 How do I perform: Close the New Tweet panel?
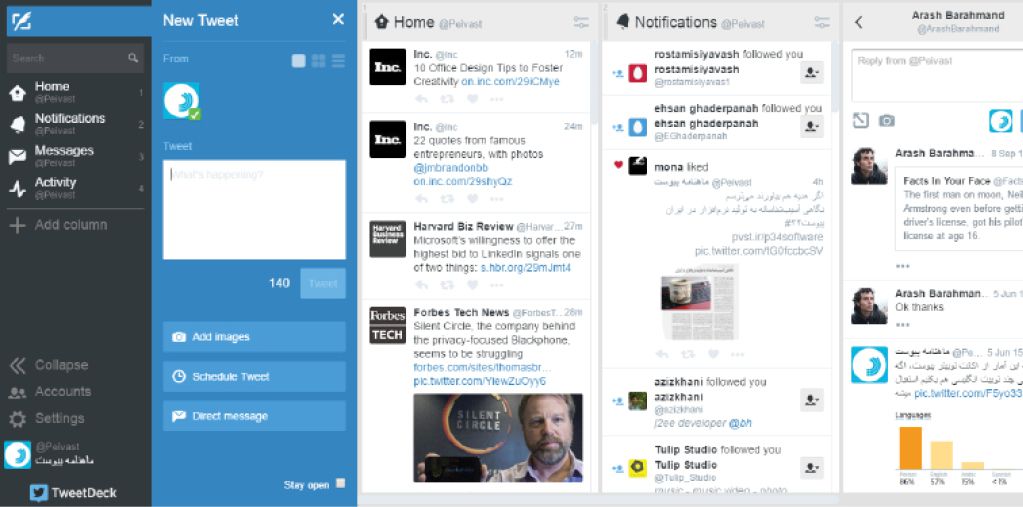tap(338, 20)
